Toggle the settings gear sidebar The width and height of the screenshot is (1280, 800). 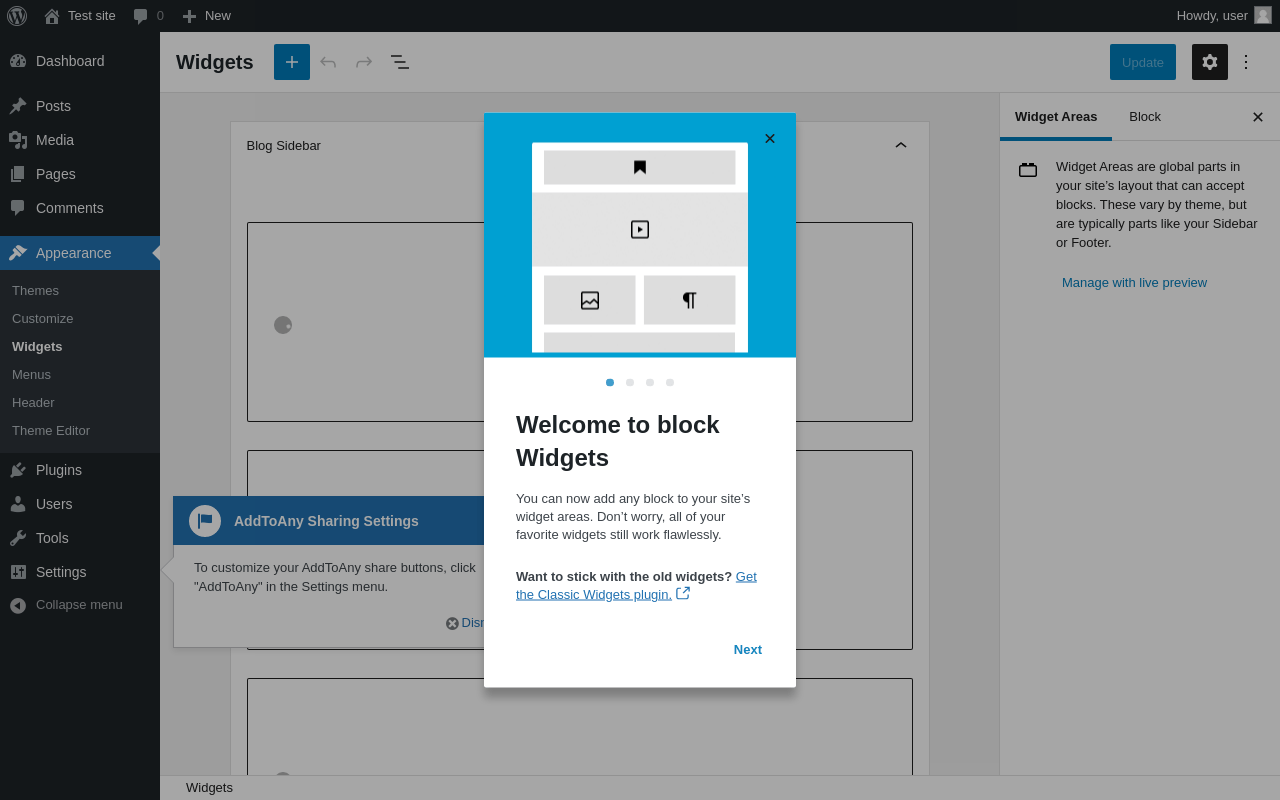click(x=1210, y=62)
